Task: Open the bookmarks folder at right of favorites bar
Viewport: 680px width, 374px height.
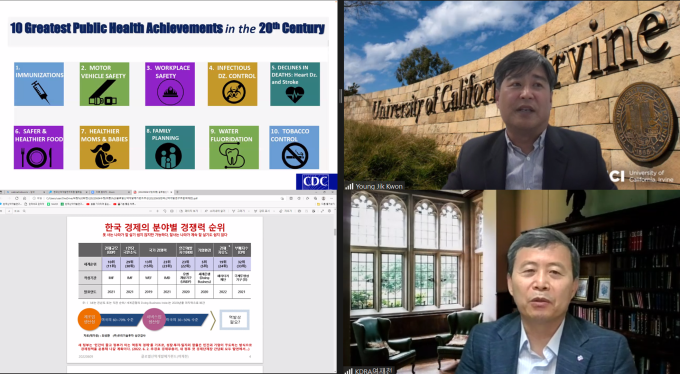Action: point(326,204)
